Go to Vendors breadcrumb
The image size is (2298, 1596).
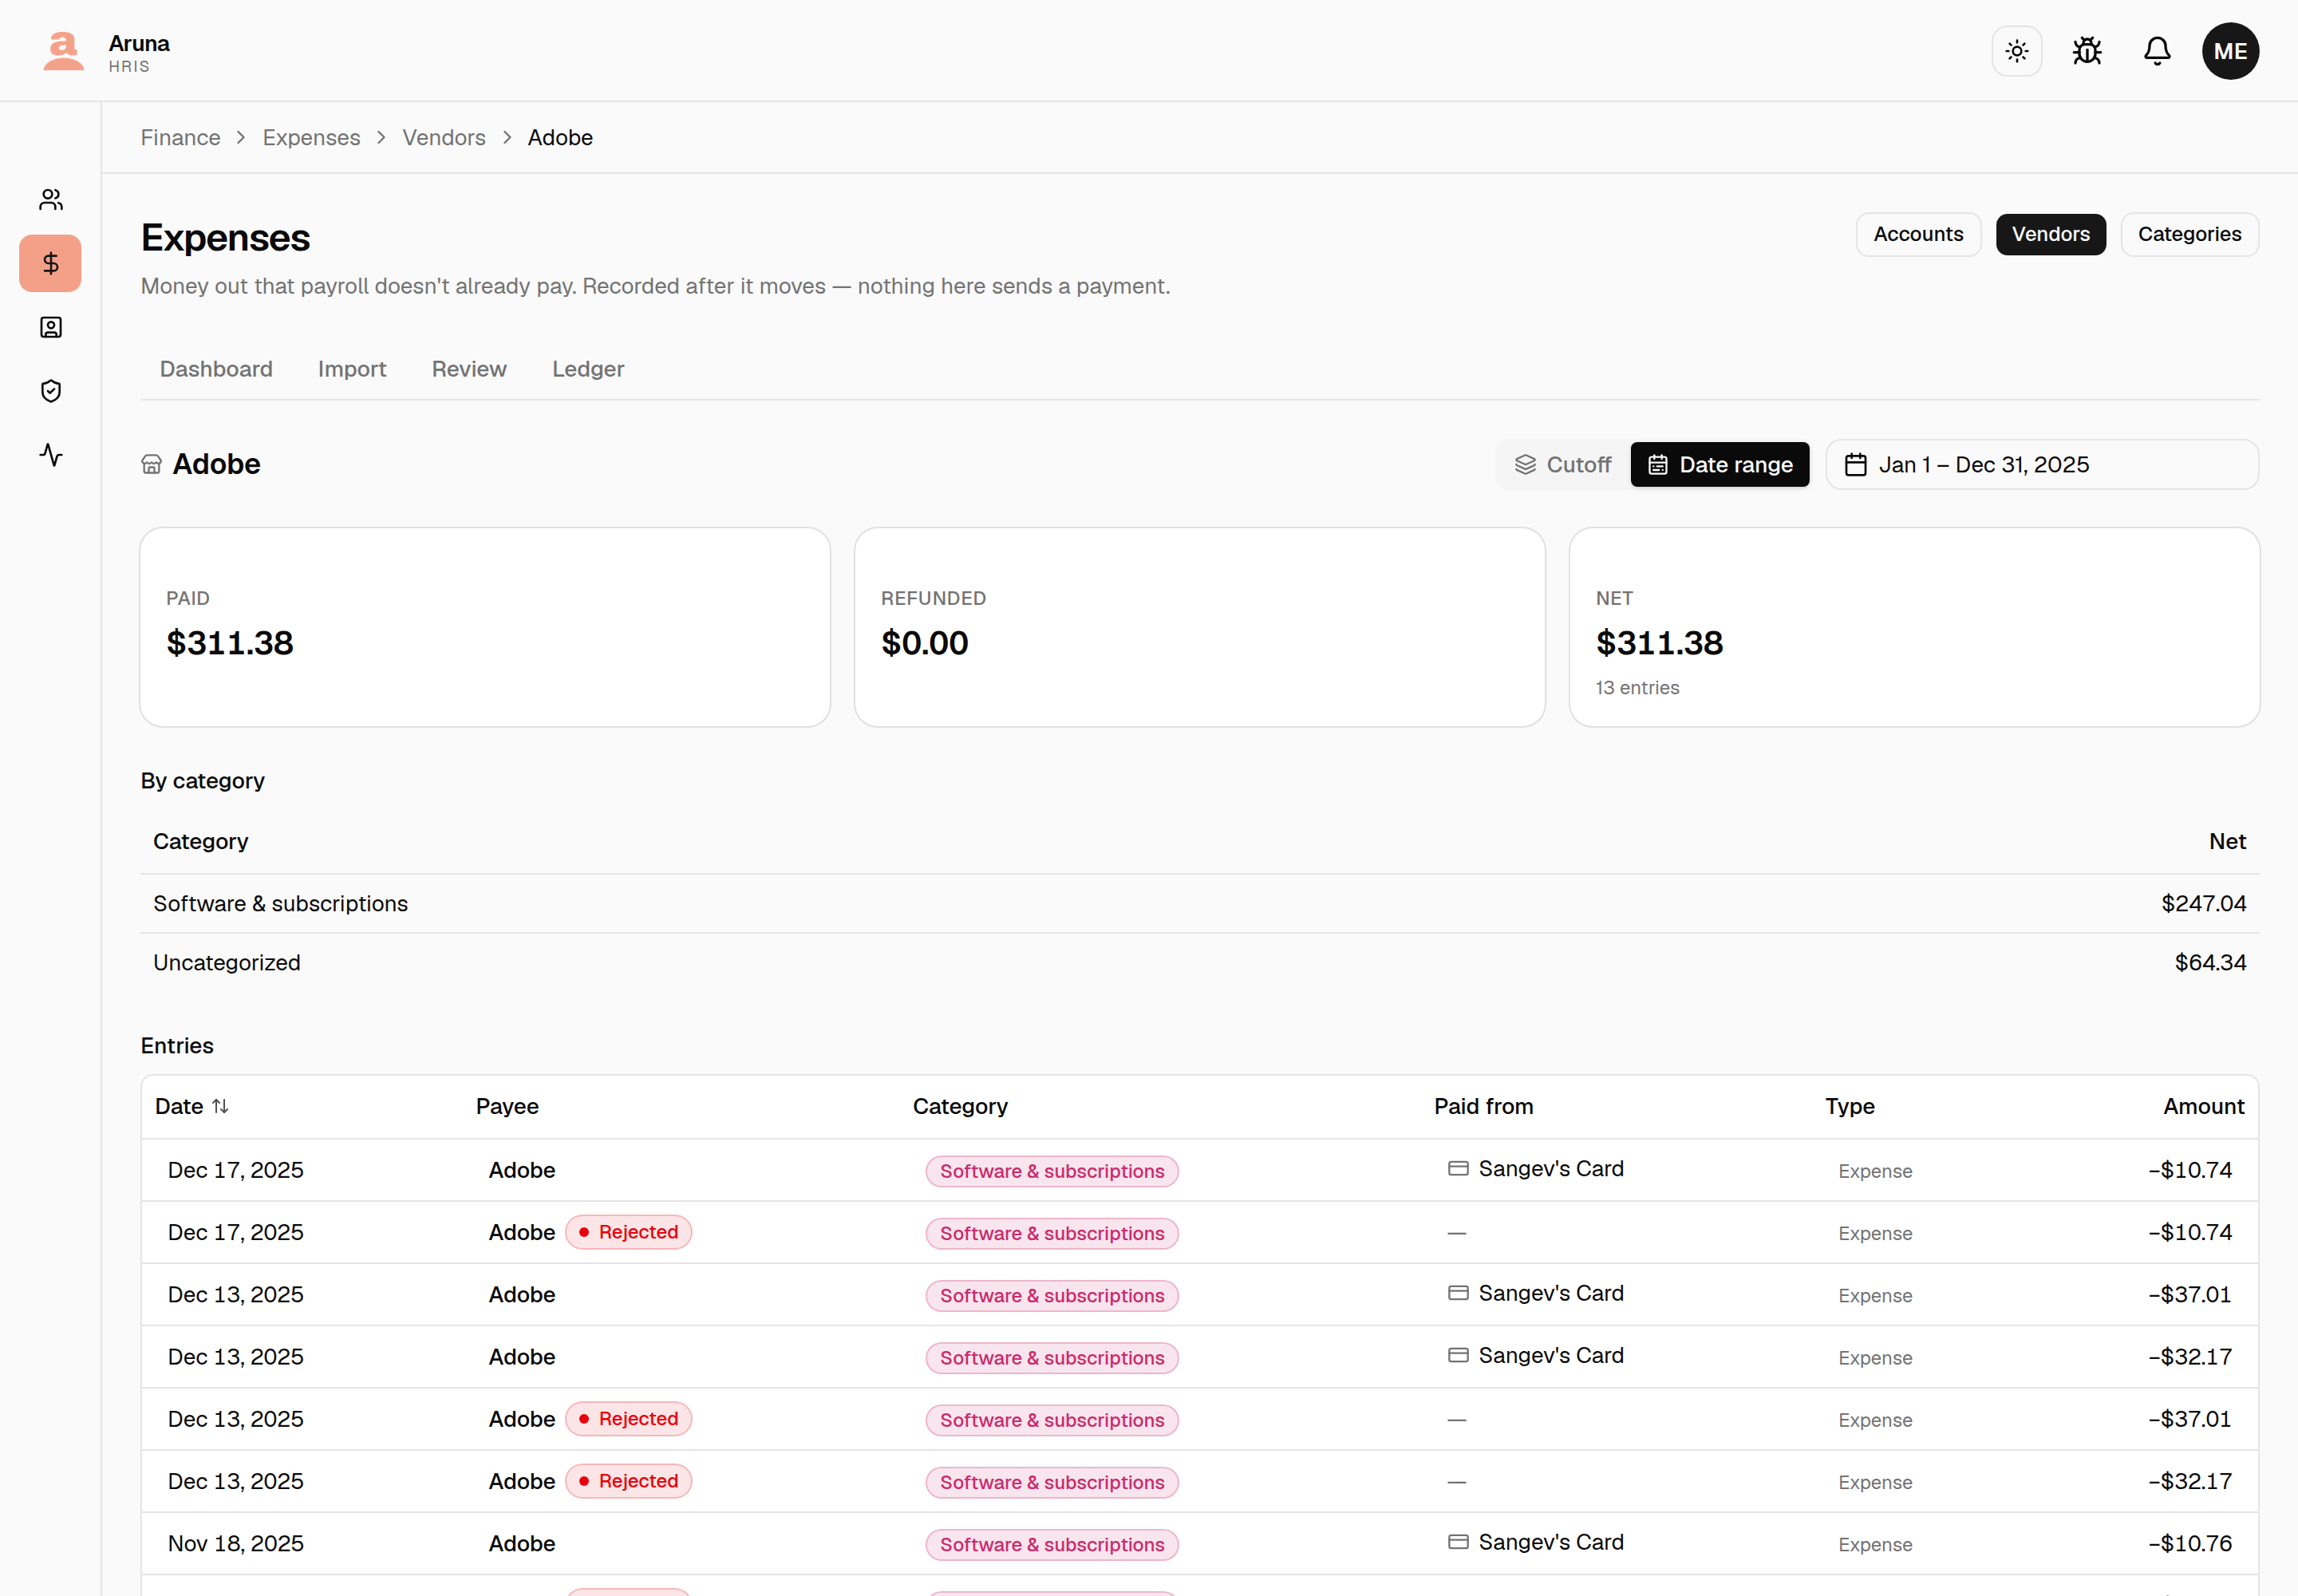click(444, 138)
